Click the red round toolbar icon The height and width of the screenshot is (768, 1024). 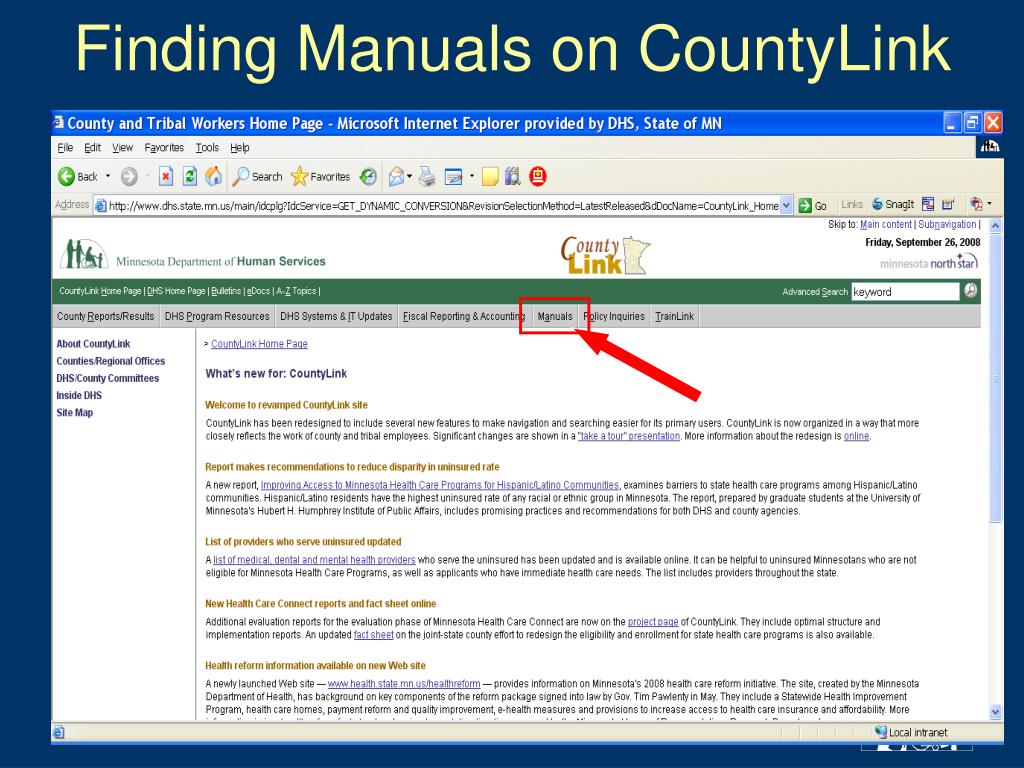click(538, 176)
